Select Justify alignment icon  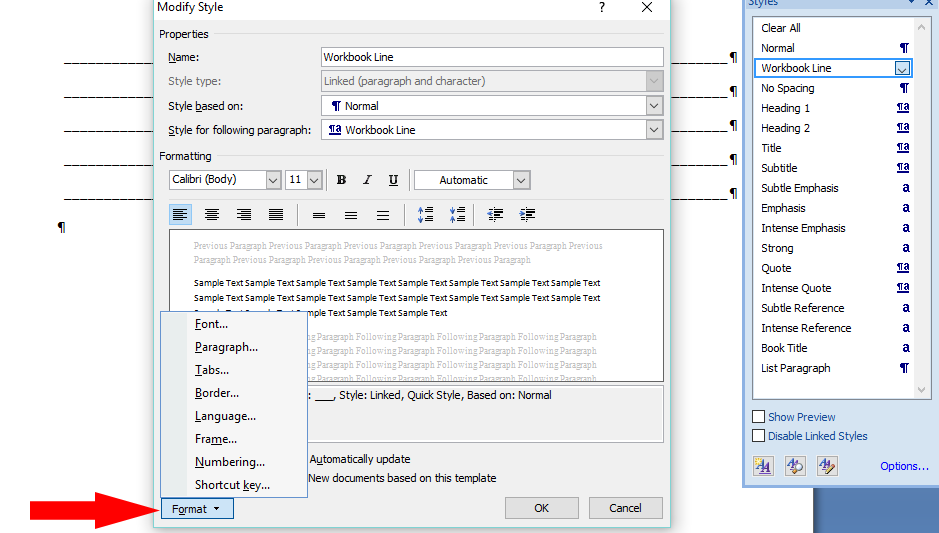click(276, 215)
